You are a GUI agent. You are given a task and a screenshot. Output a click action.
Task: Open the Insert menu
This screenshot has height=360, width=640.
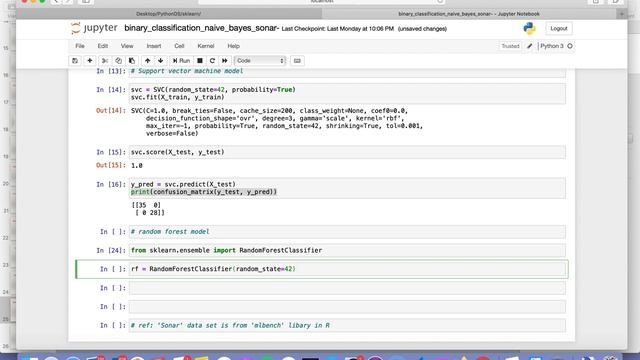coord(154,46)
